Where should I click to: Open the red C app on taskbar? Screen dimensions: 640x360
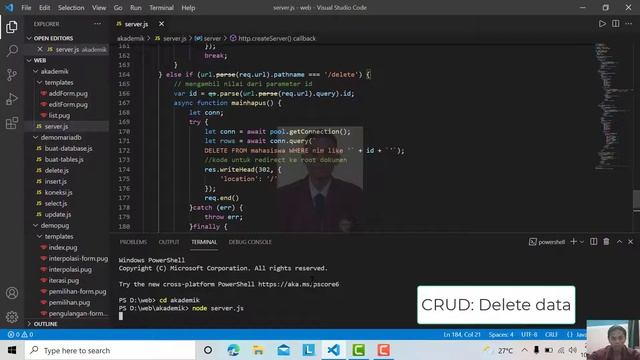click(x=383, y=350)
